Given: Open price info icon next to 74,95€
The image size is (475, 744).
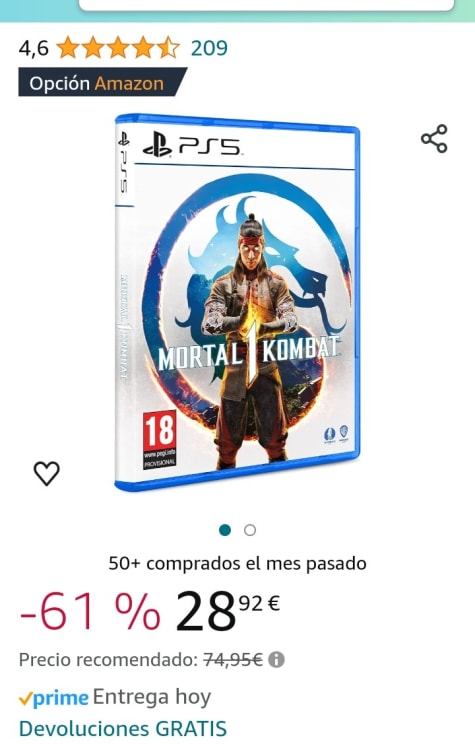Looking at the screenshot, I should (276, 660).
